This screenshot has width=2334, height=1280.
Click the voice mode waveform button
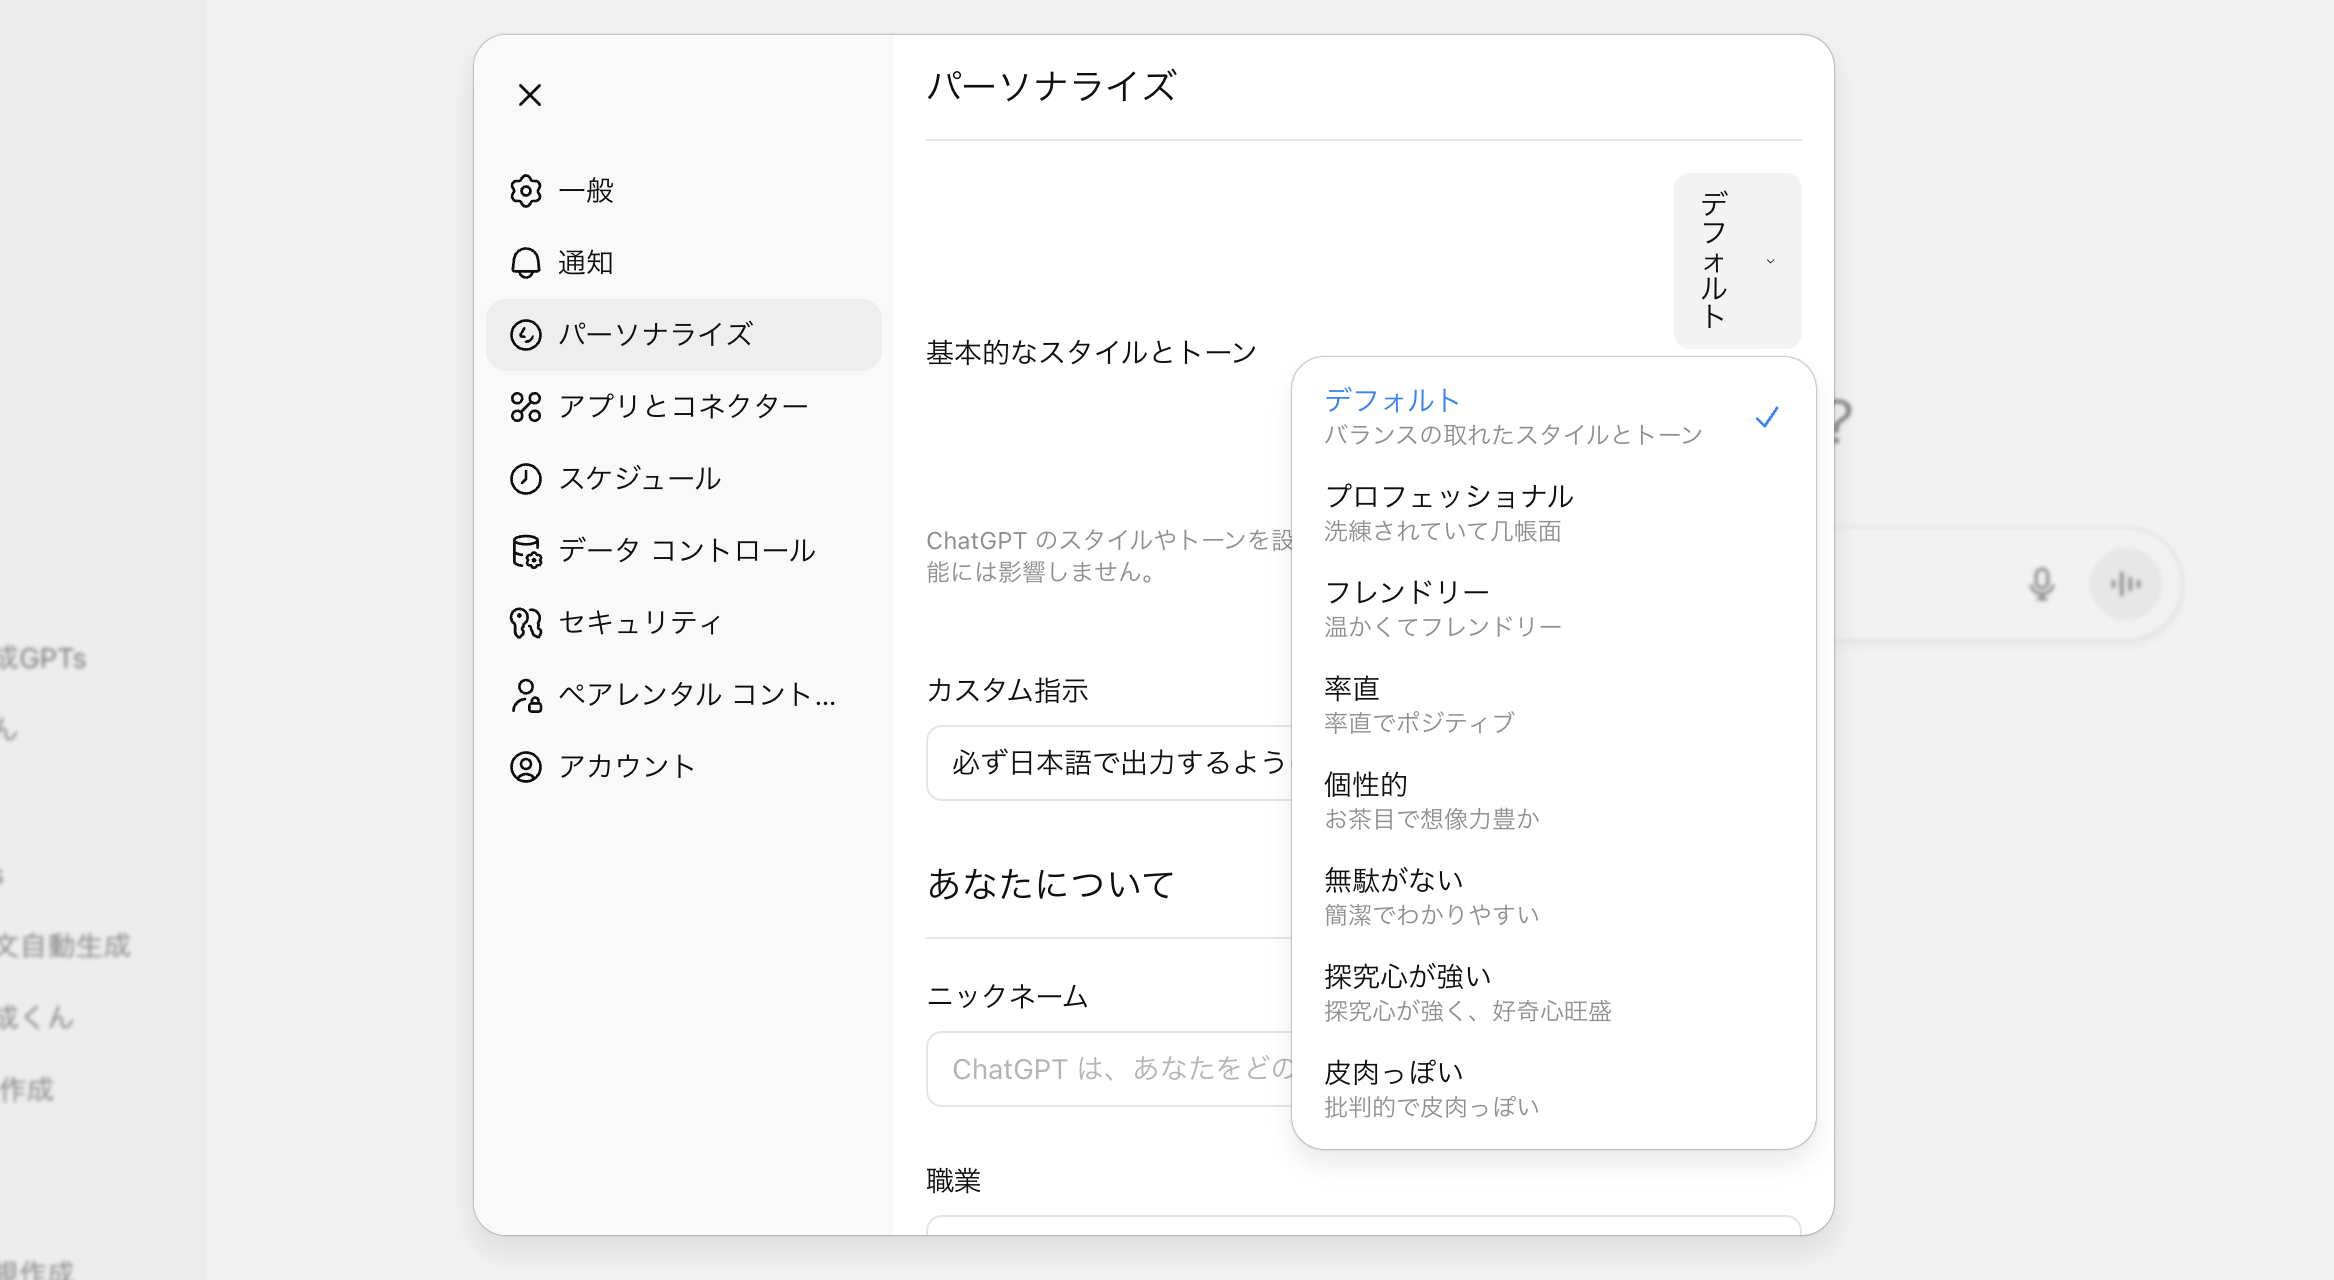pos(2125,584)
